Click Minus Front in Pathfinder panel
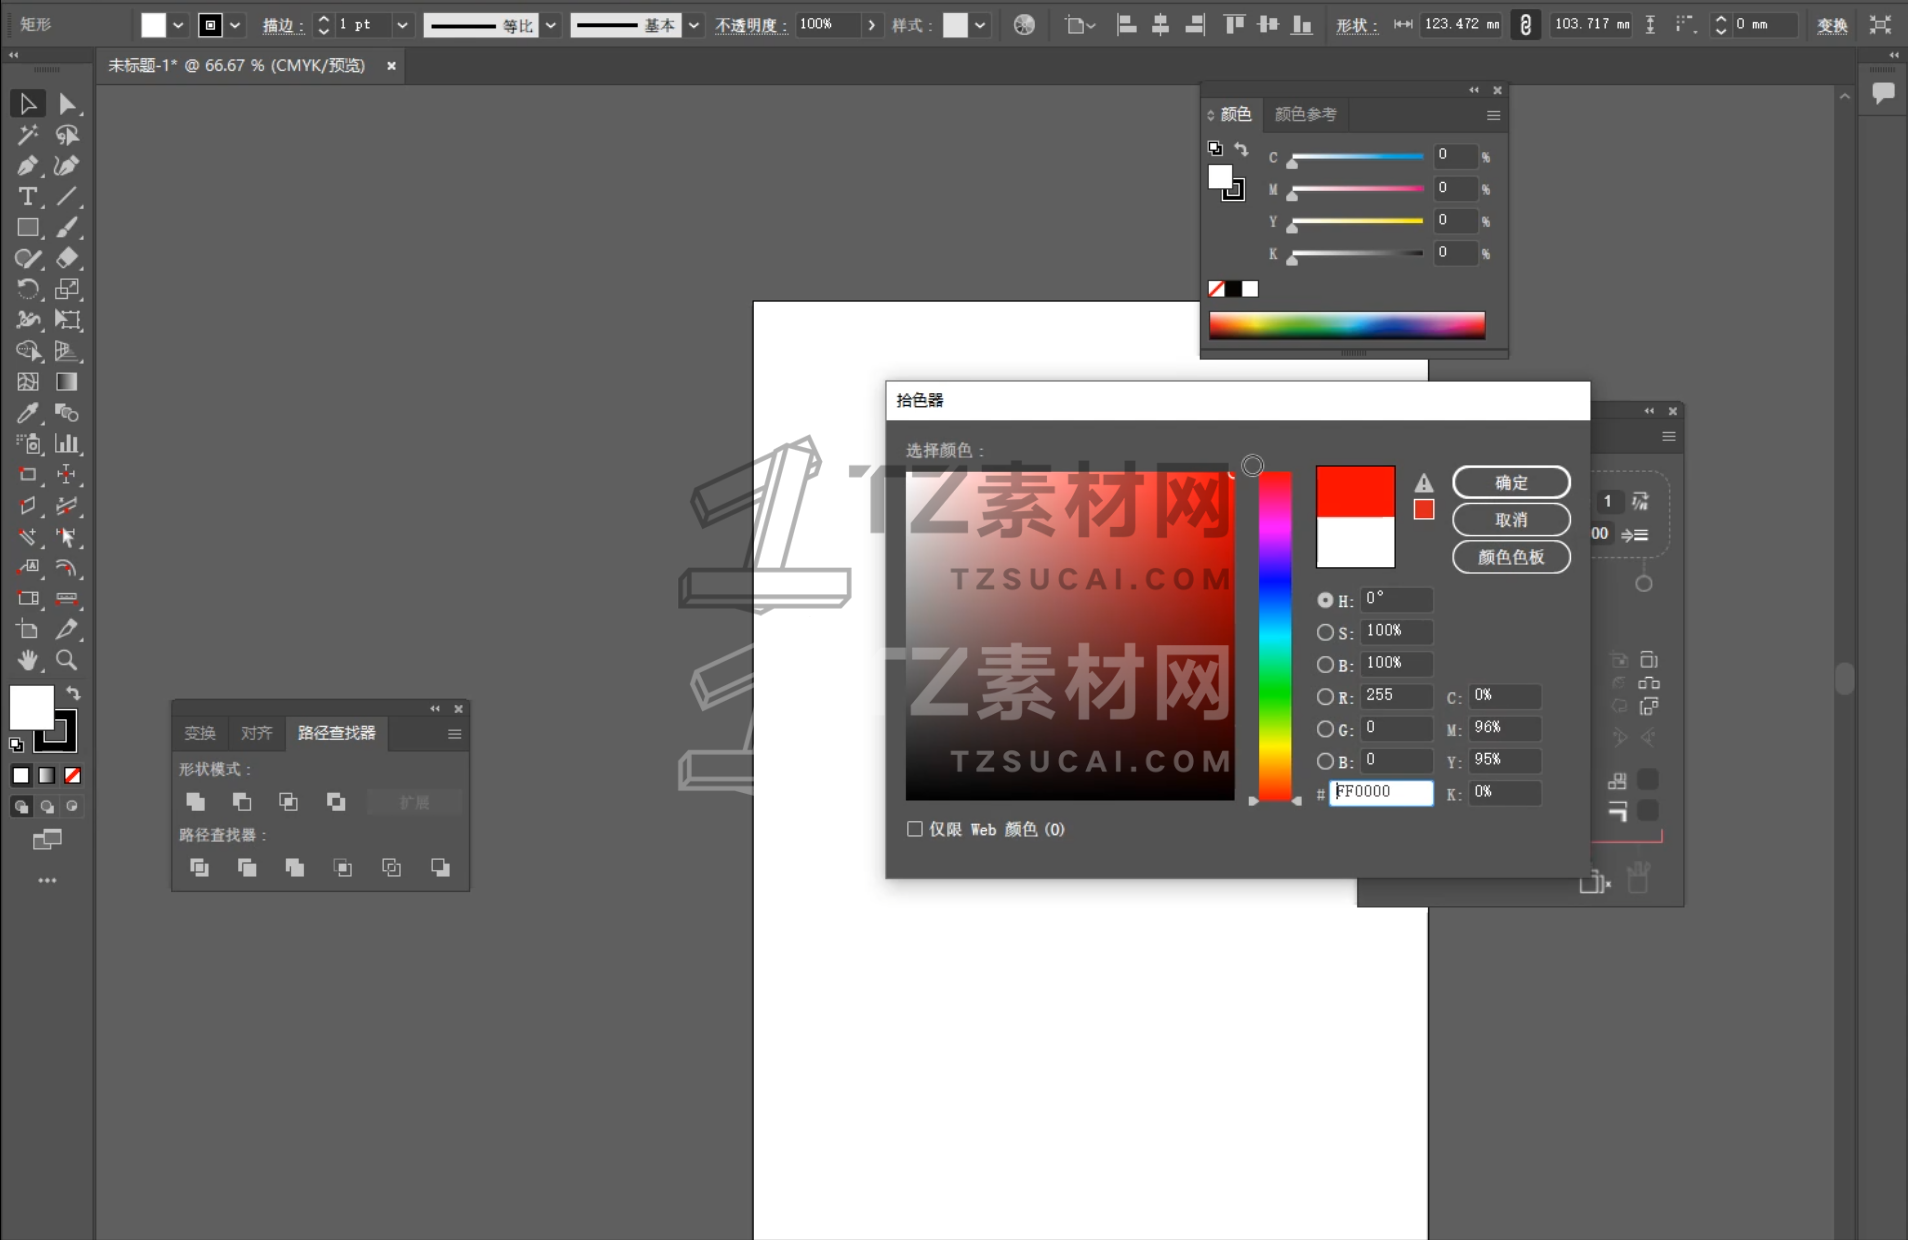Screen dimensions: 1908x1240 (x=242, y=802)
